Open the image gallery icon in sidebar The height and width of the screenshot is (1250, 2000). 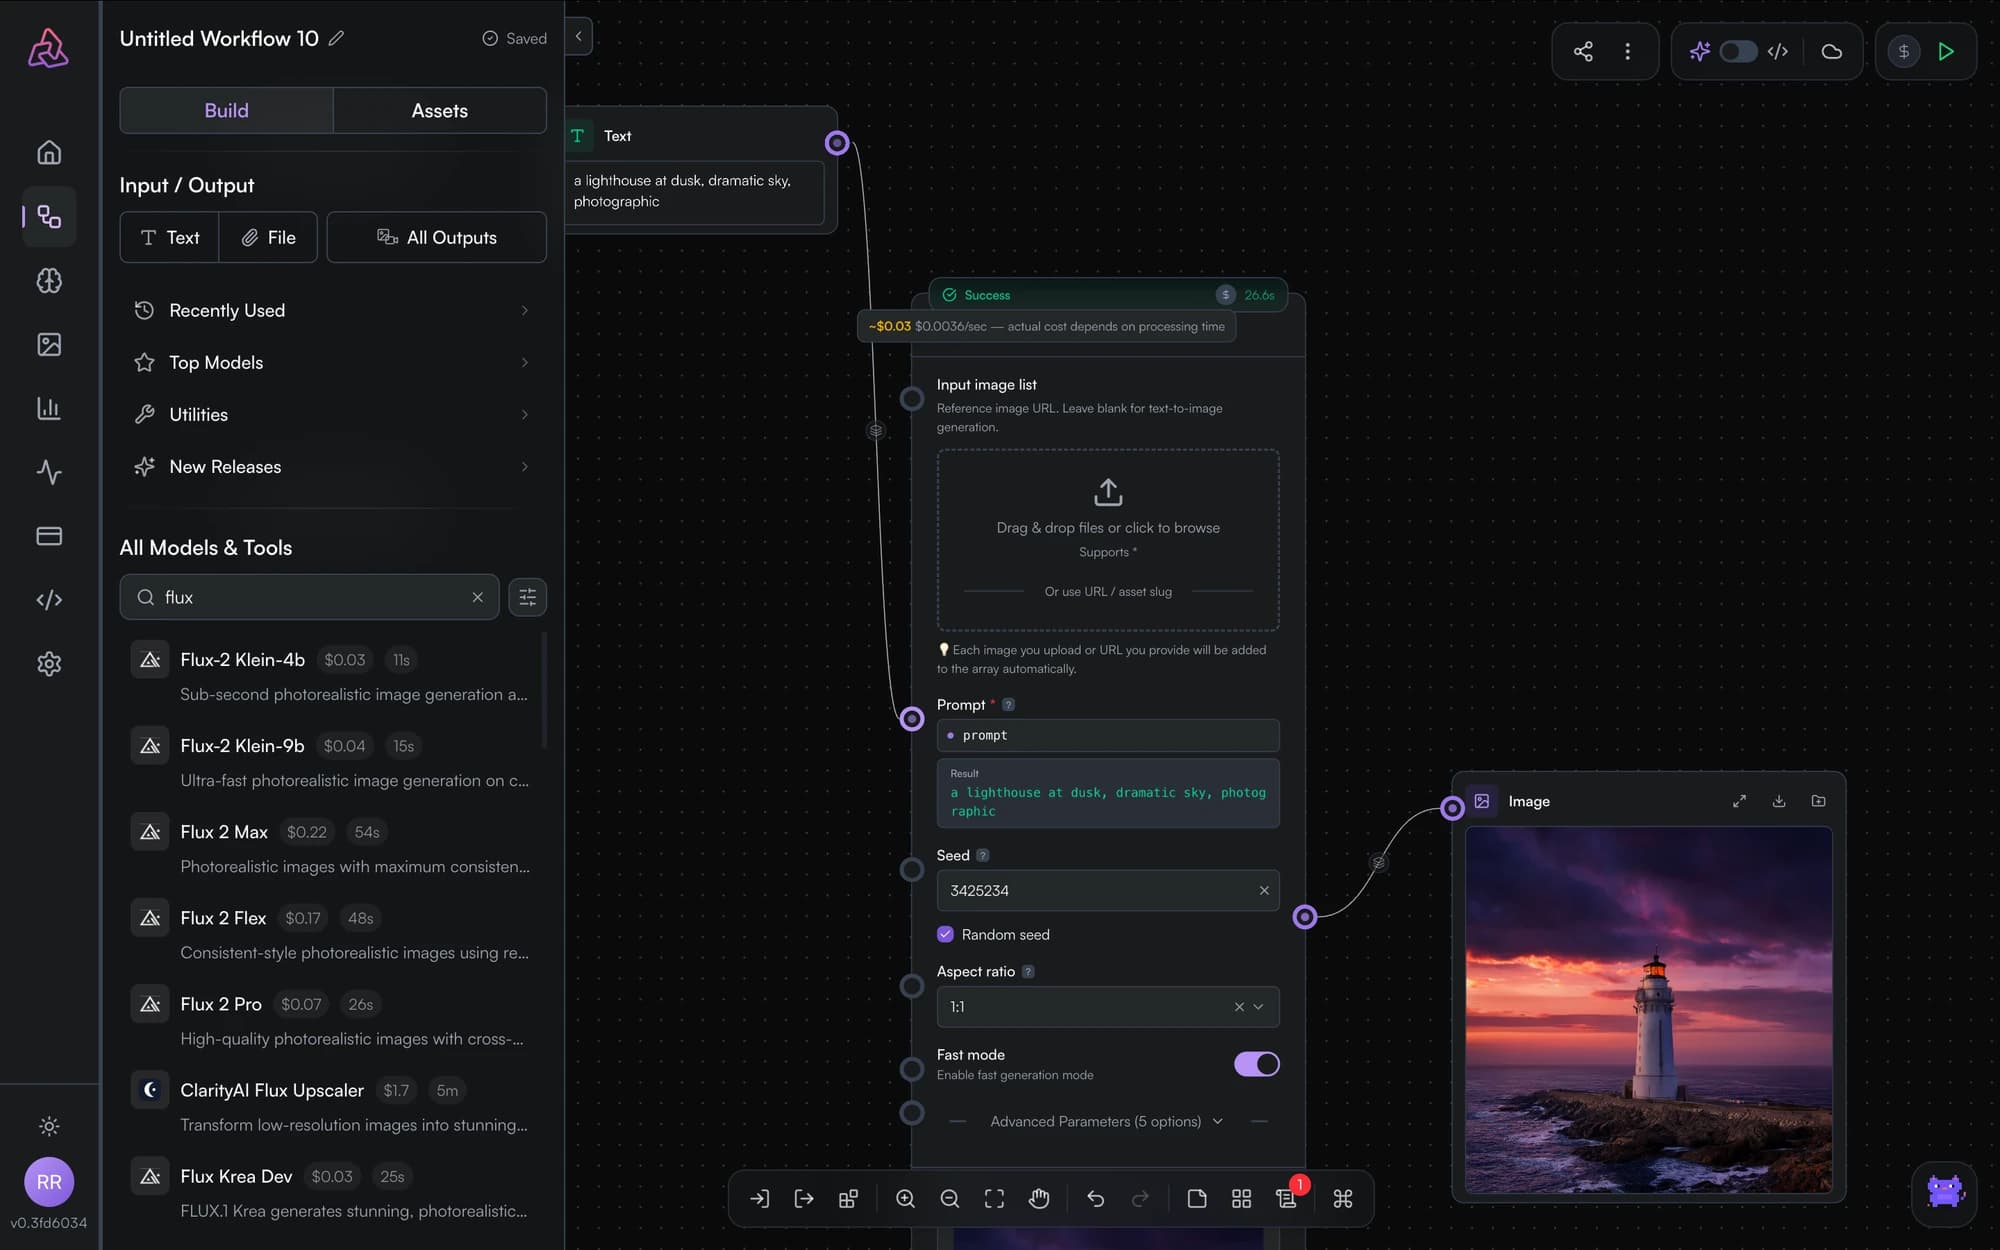[x=49, y=344]
